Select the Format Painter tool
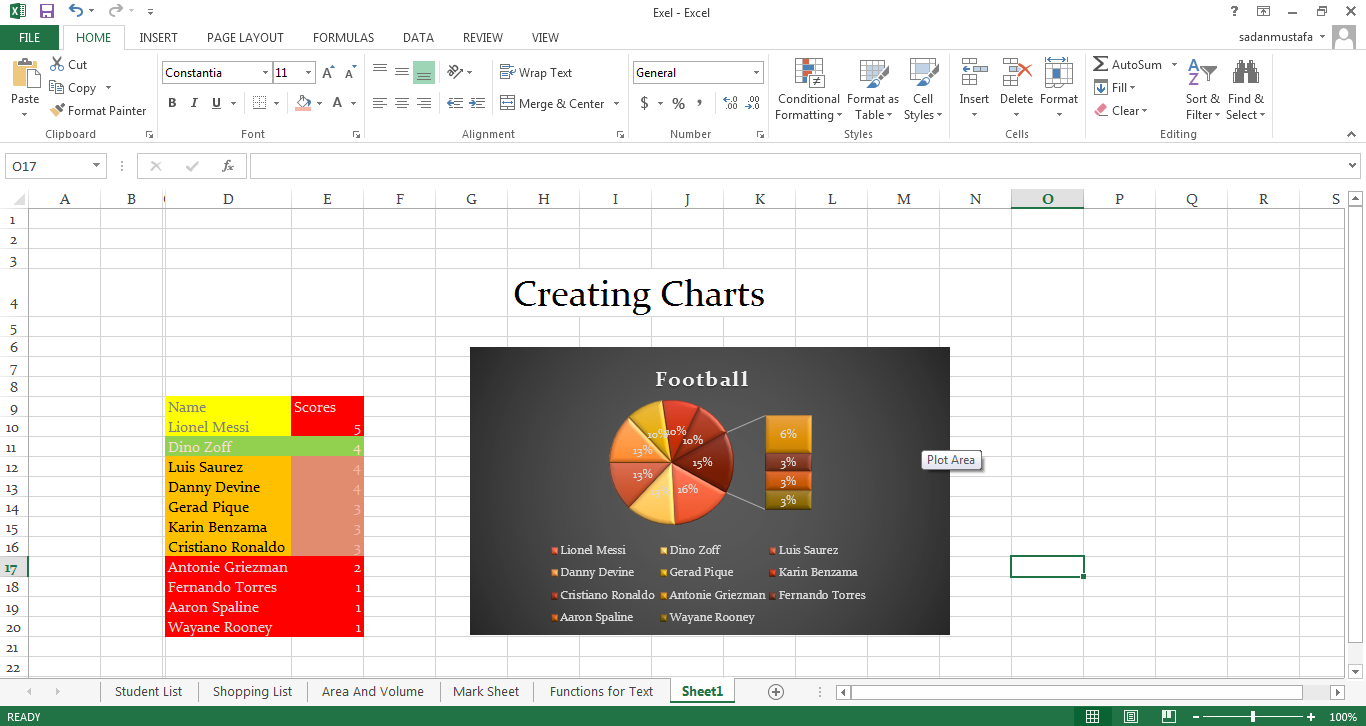1366x726 pixels. coord(97,110)
